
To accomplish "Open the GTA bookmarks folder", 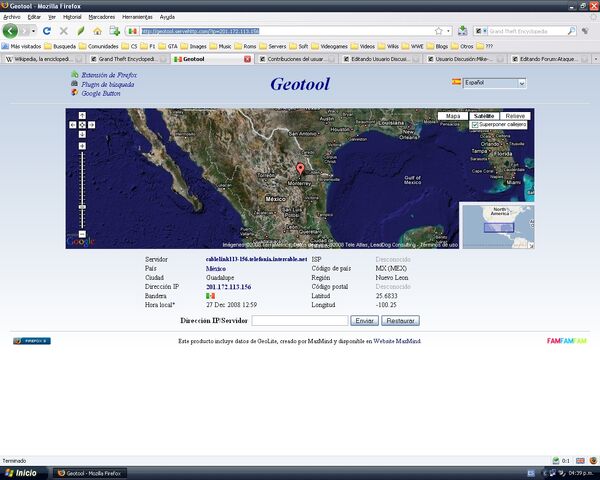I will [x=168, y=46].
